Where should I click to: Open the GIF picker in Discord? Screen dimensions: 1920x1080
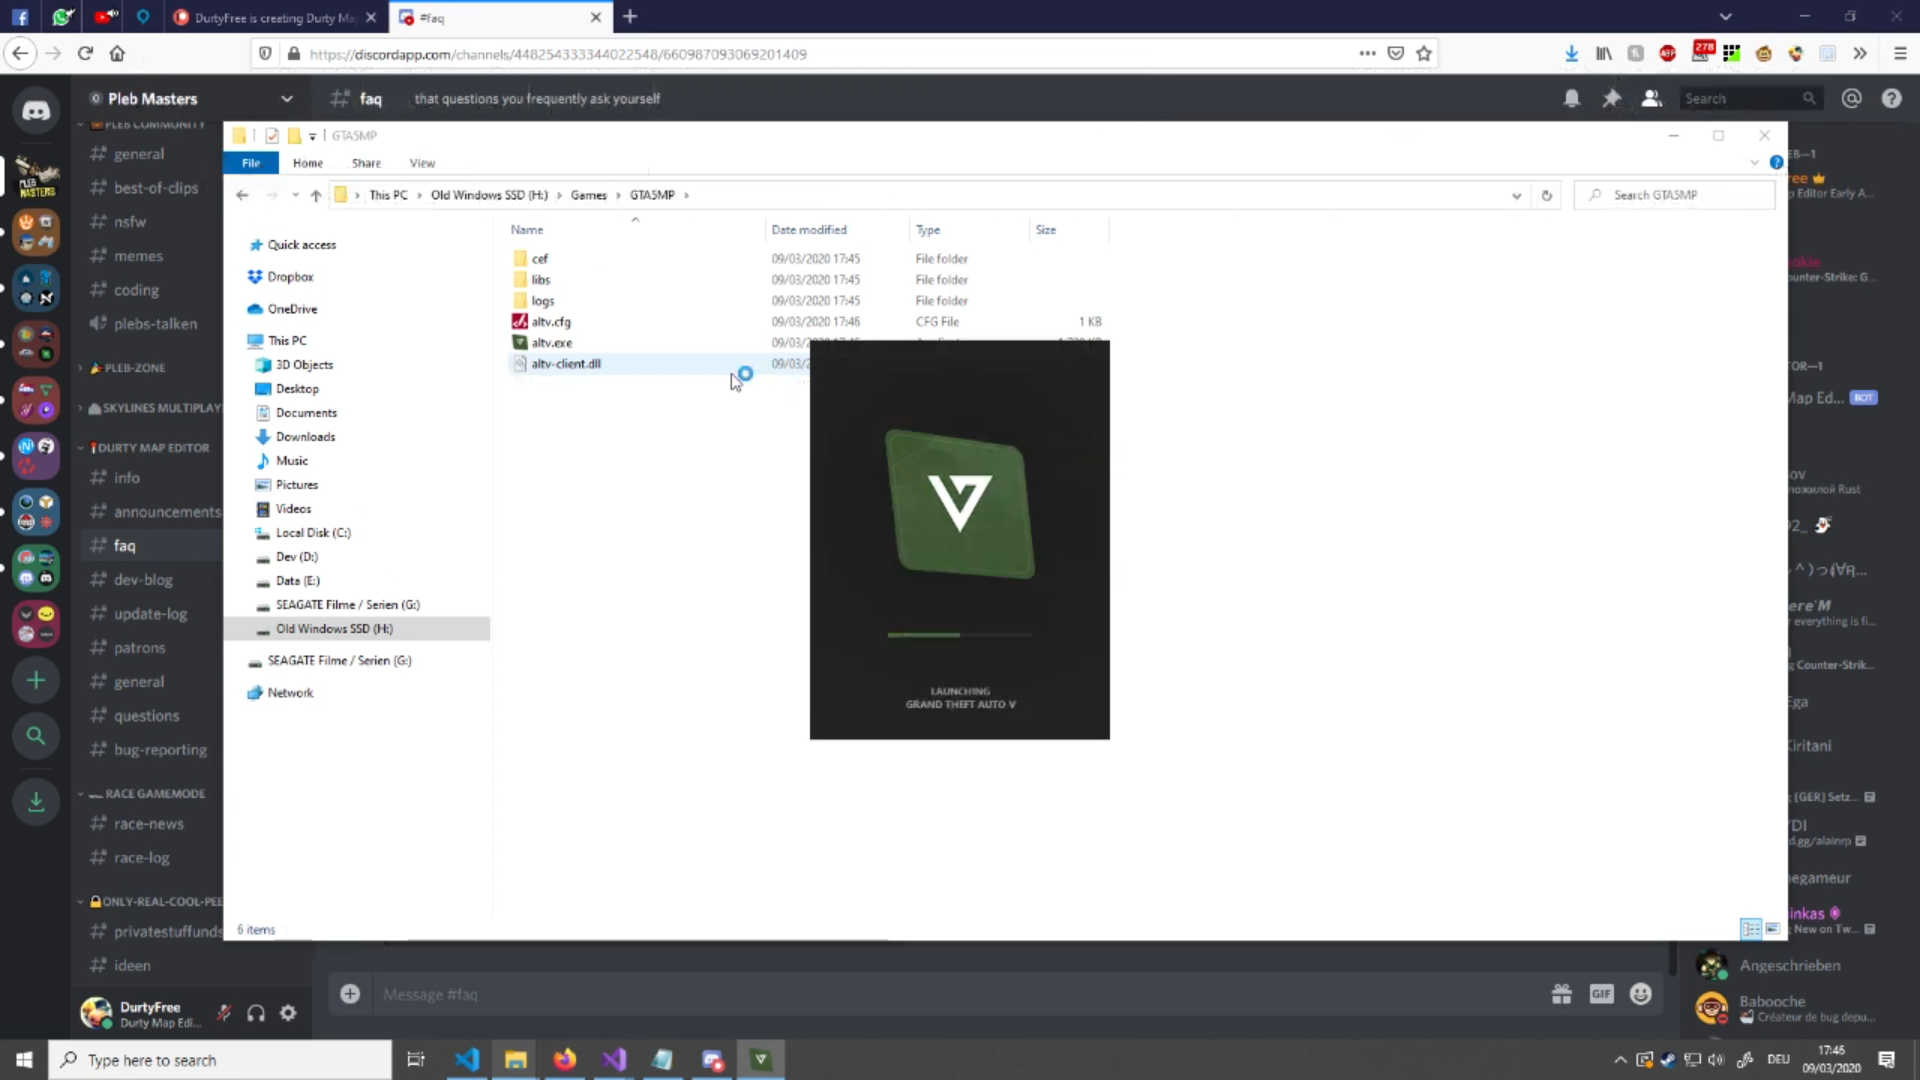point(1602,994)
